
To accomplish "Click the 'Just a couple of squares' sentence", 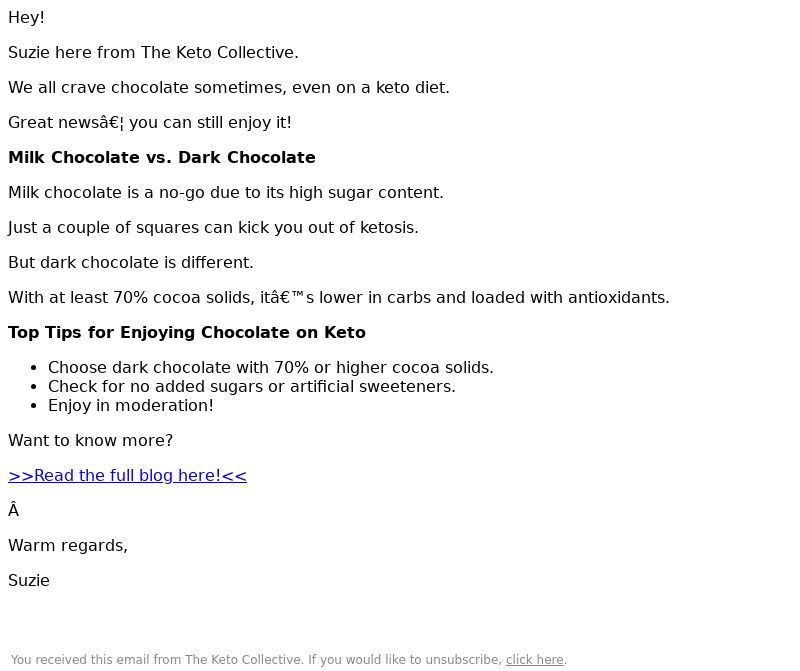I will [x=213, y=228].
